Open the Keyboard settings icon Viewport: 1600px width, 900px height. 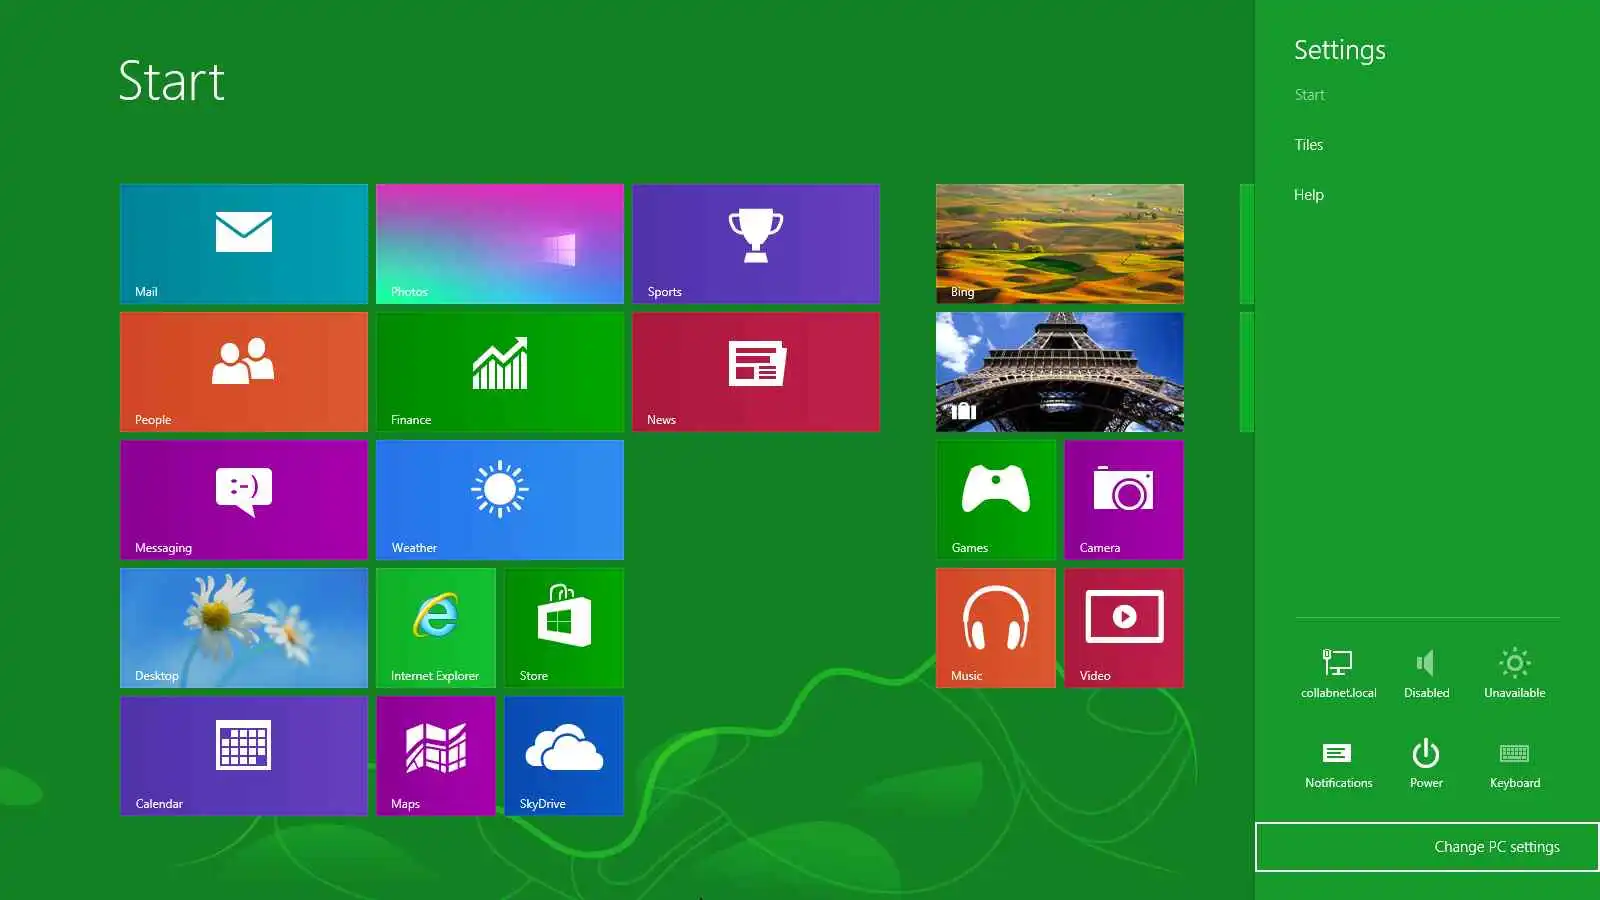(x=1515, y=764)
